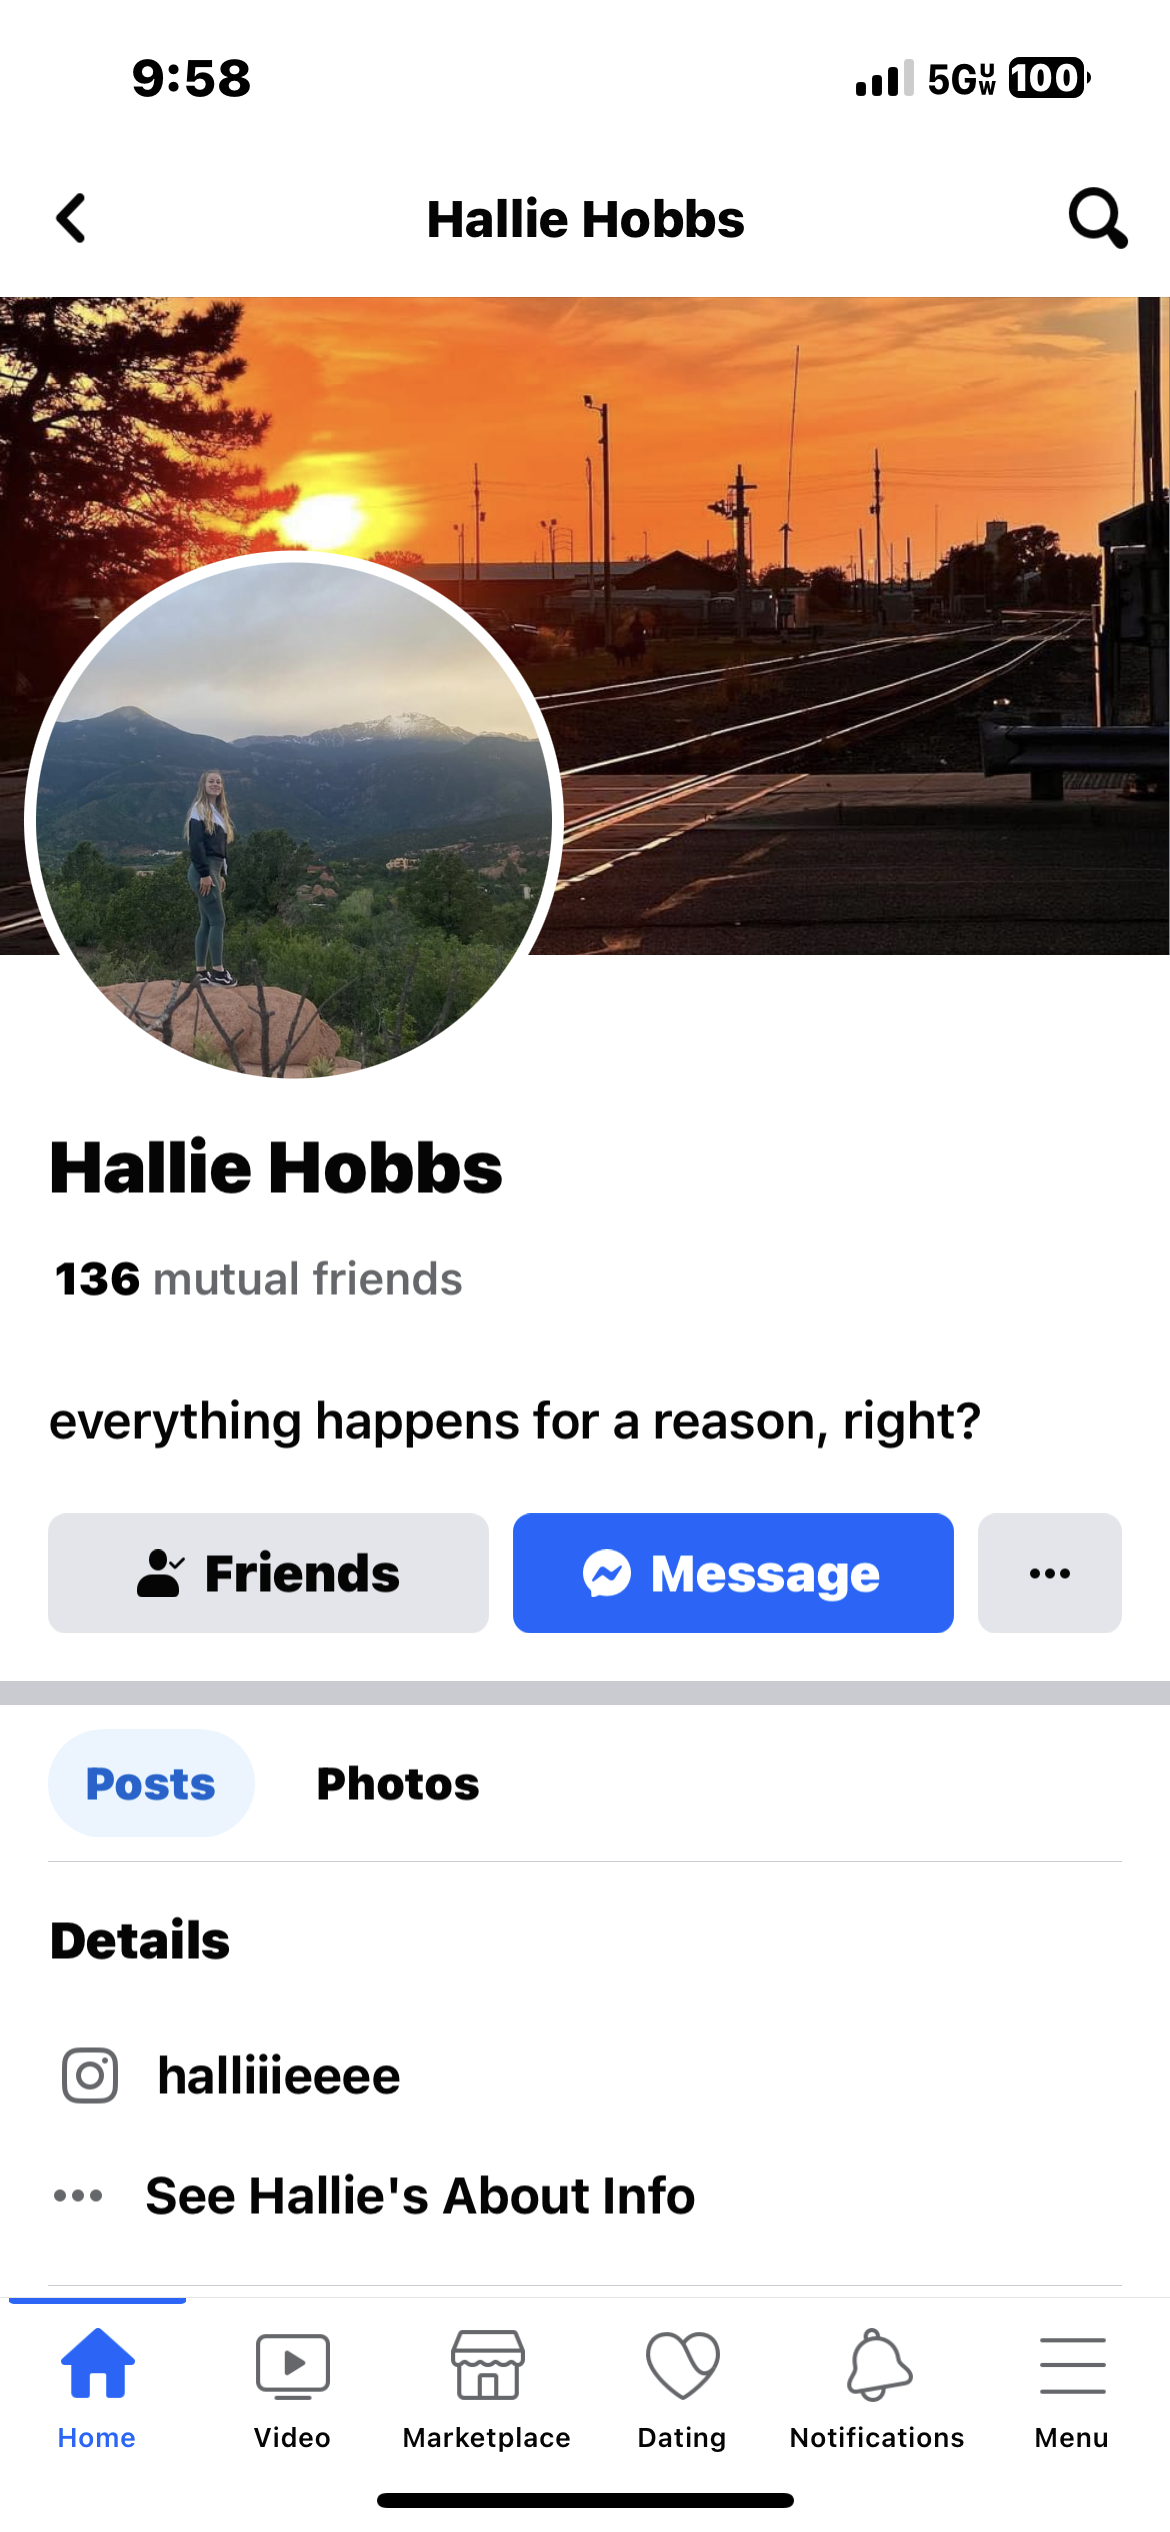
Task: Open the halliiieeee Instagram link
Action: (x=278, y=2076)
